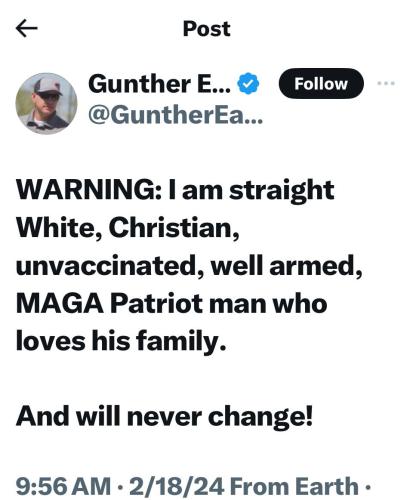
Task: Open the three-dot more options menu
Action: pyautogui.click(x=386, y=83)
